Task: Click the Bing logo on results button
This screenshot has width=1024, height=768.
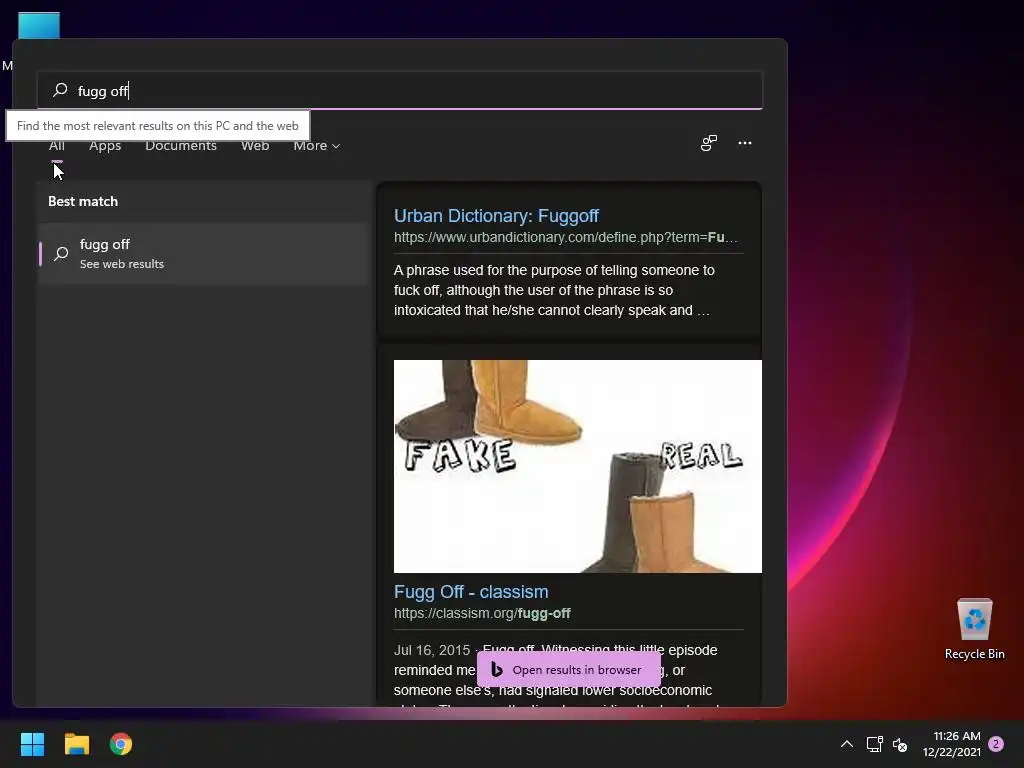Action: (496, 669)
